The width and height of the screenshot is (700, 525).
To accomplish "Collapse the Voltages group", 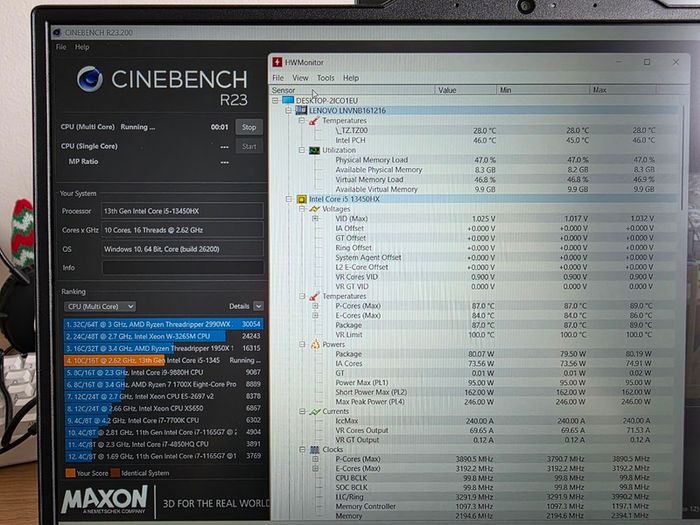I will click(x=302, y=209).
